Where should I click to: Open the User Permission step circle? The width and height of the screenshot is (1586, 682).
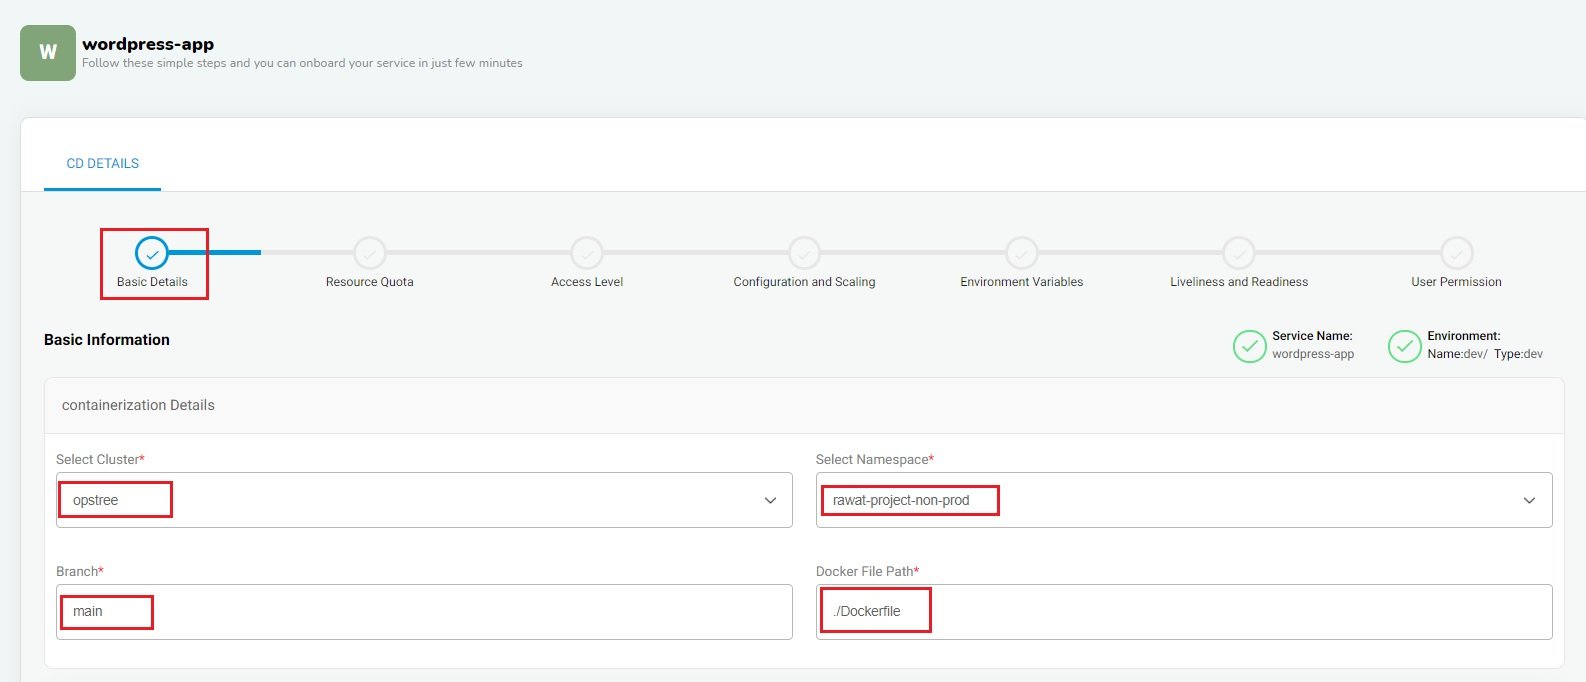point(1456,254)
